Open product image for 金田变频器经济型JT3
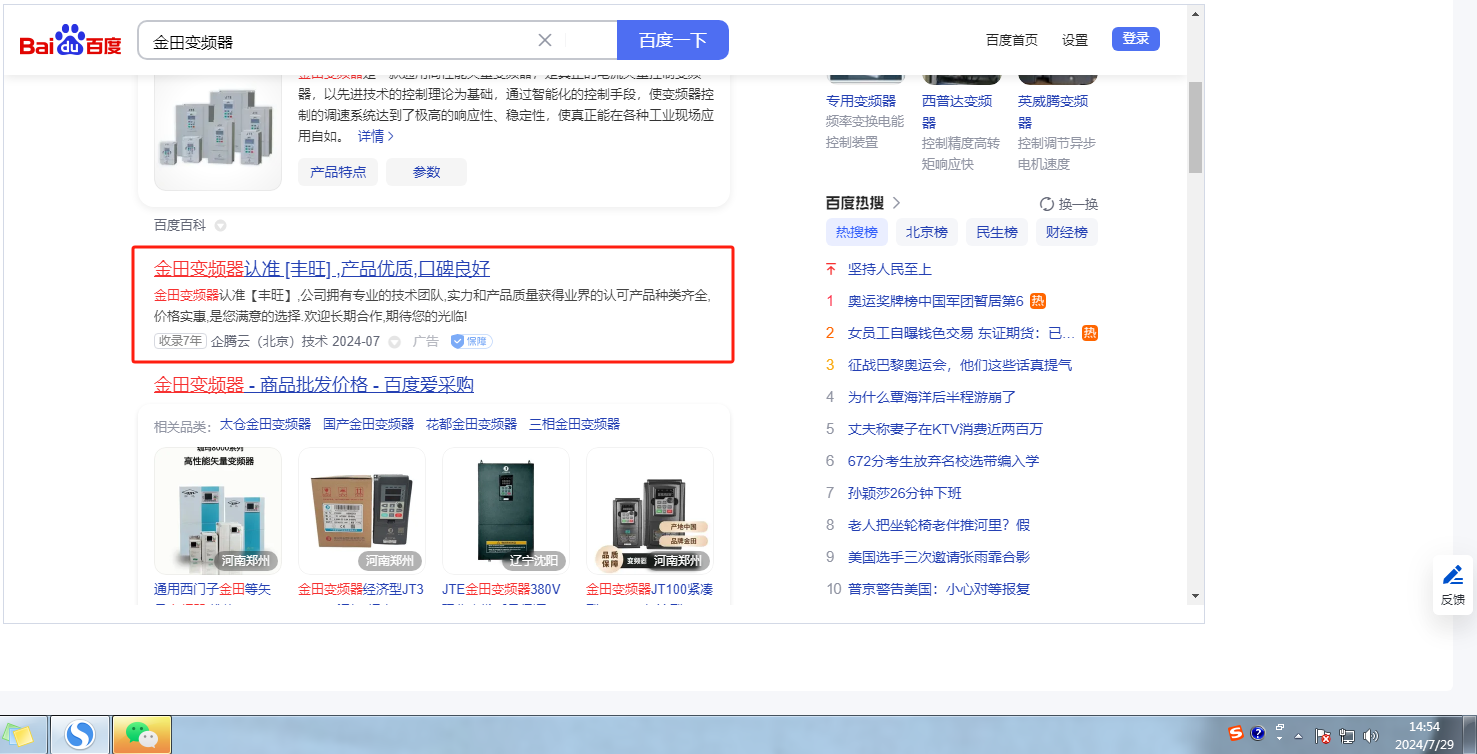The image size is (1477, 754). click(362, 511)
